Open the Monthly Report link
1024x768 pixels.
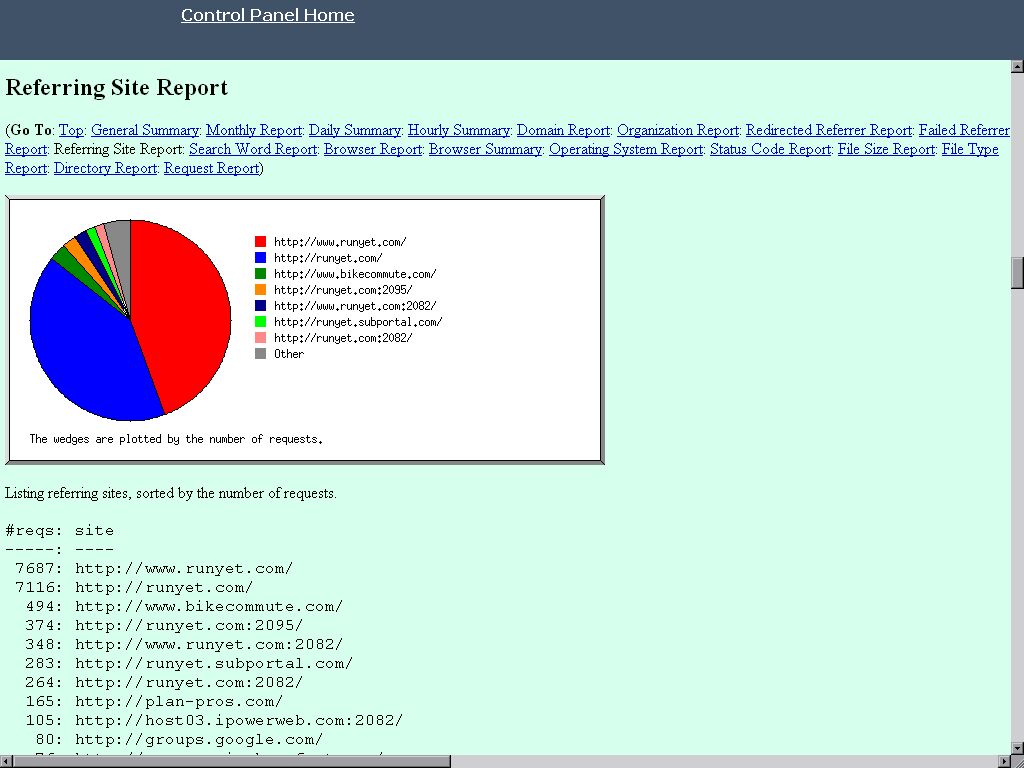(254, 130)
